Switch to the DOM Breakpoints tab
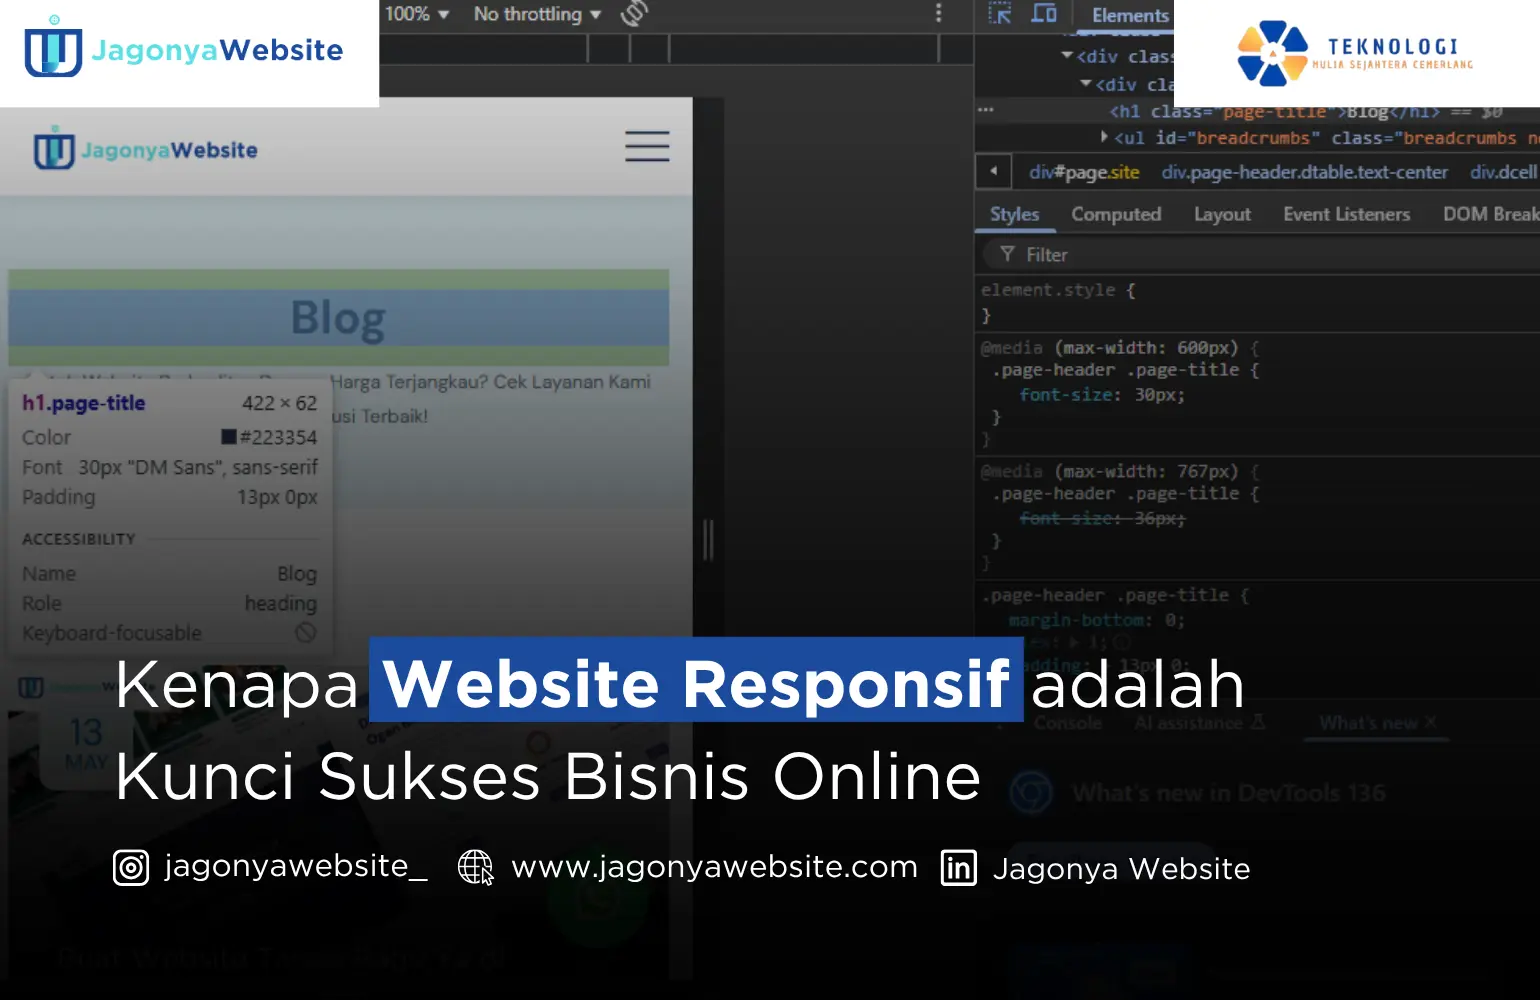 (1490, 214)
